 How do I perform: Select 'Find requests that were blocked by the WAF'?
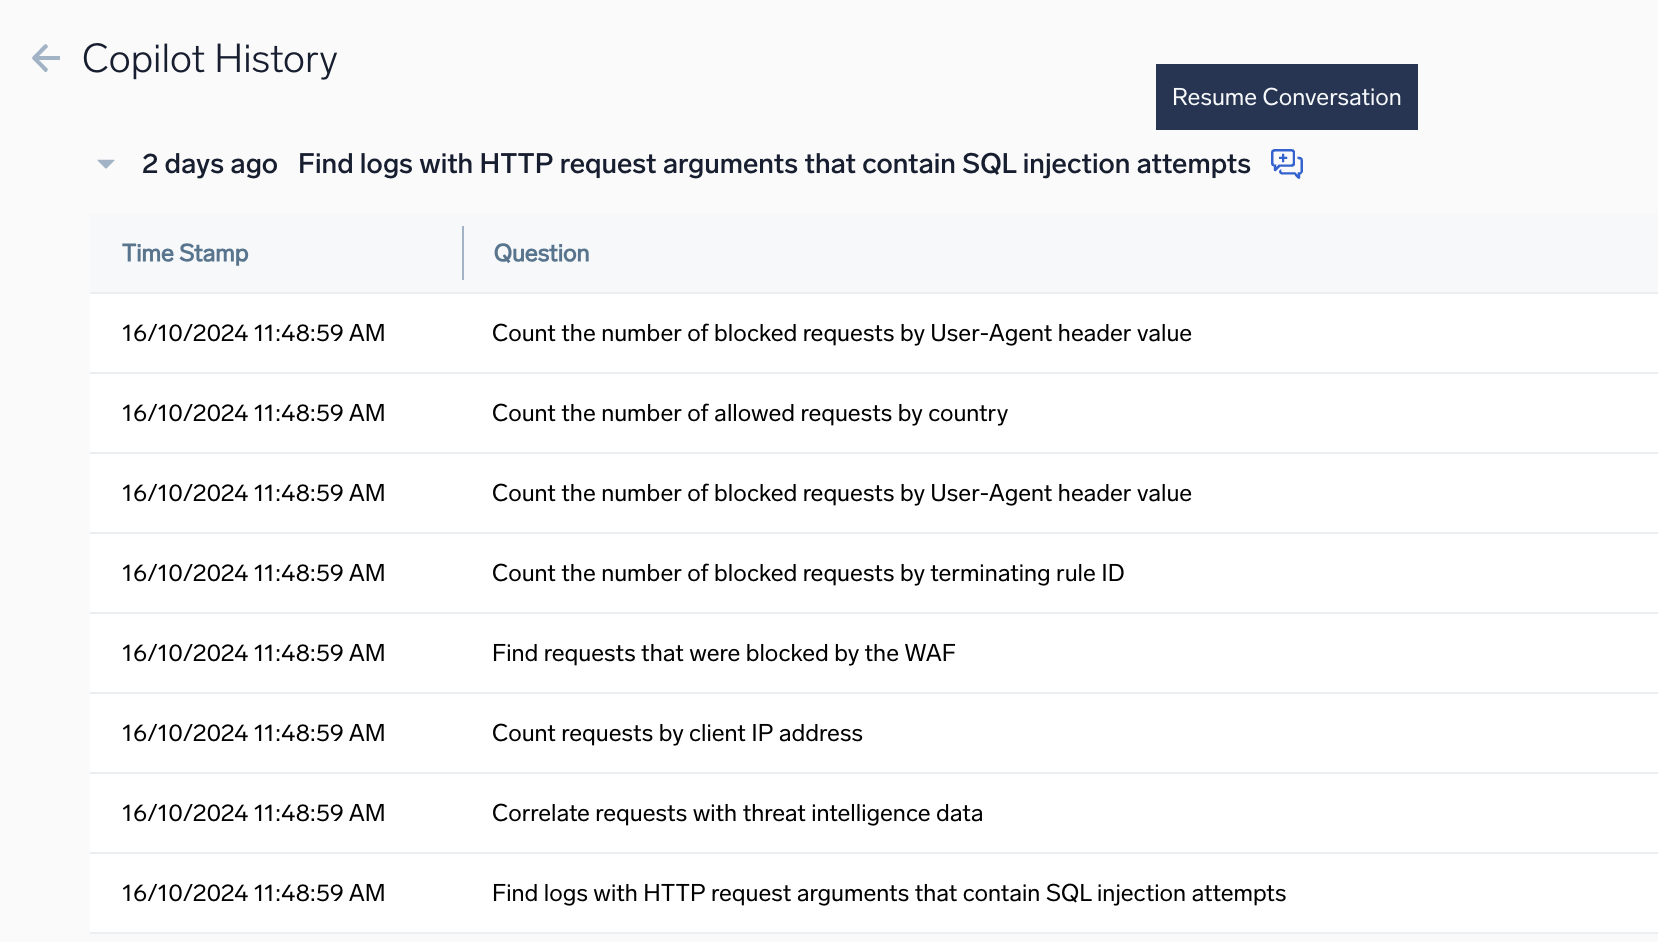(x=723, y=654)
